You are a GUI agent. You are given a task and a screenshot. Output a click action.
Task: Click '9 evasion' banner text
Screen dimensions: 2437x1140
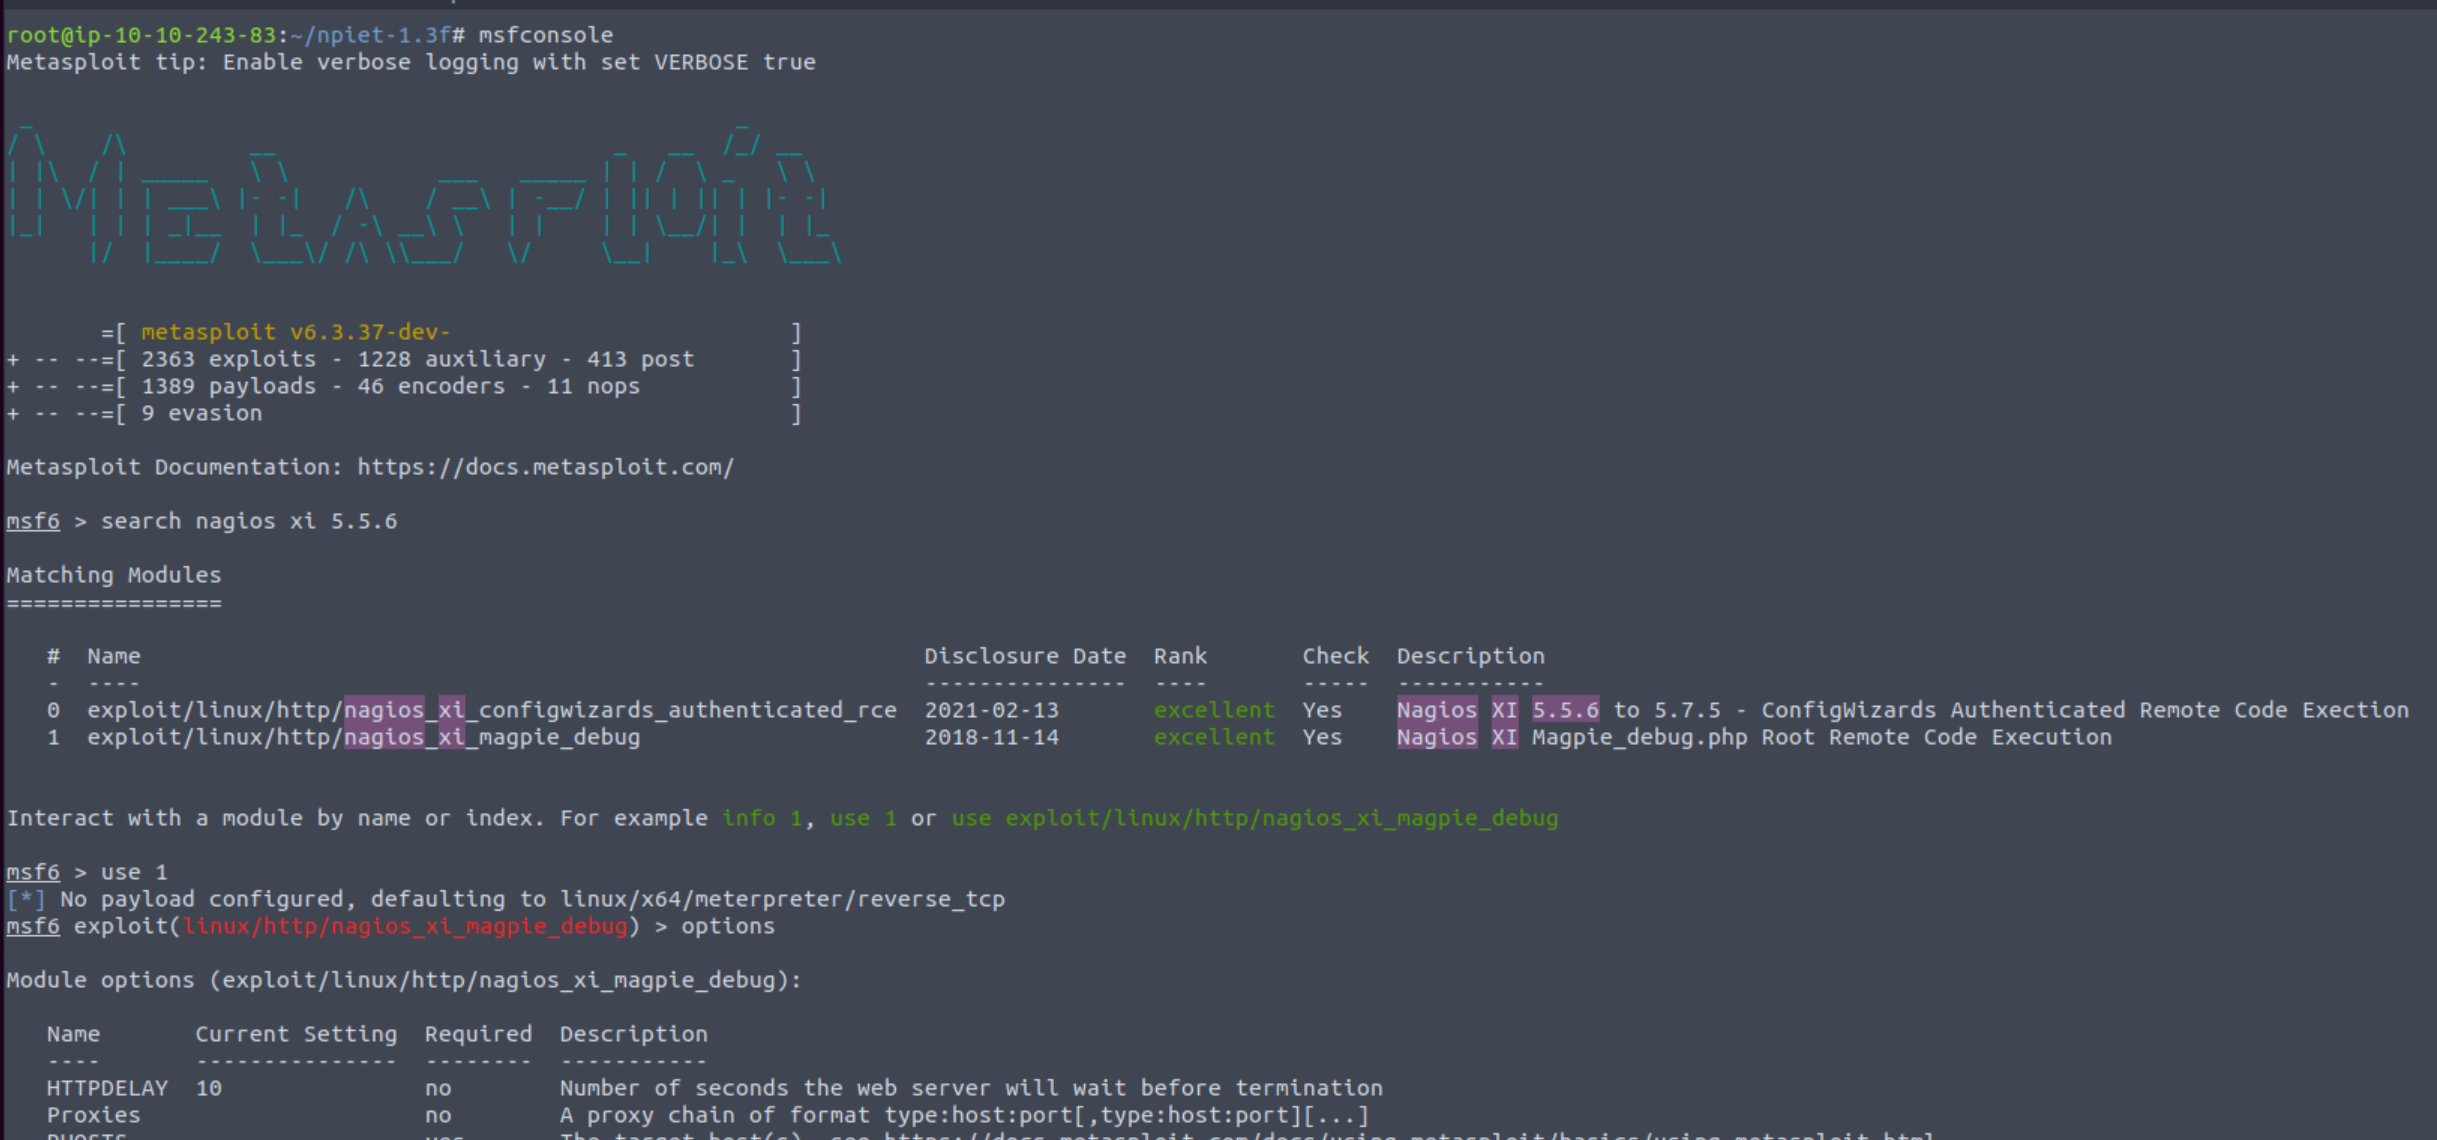201,413
